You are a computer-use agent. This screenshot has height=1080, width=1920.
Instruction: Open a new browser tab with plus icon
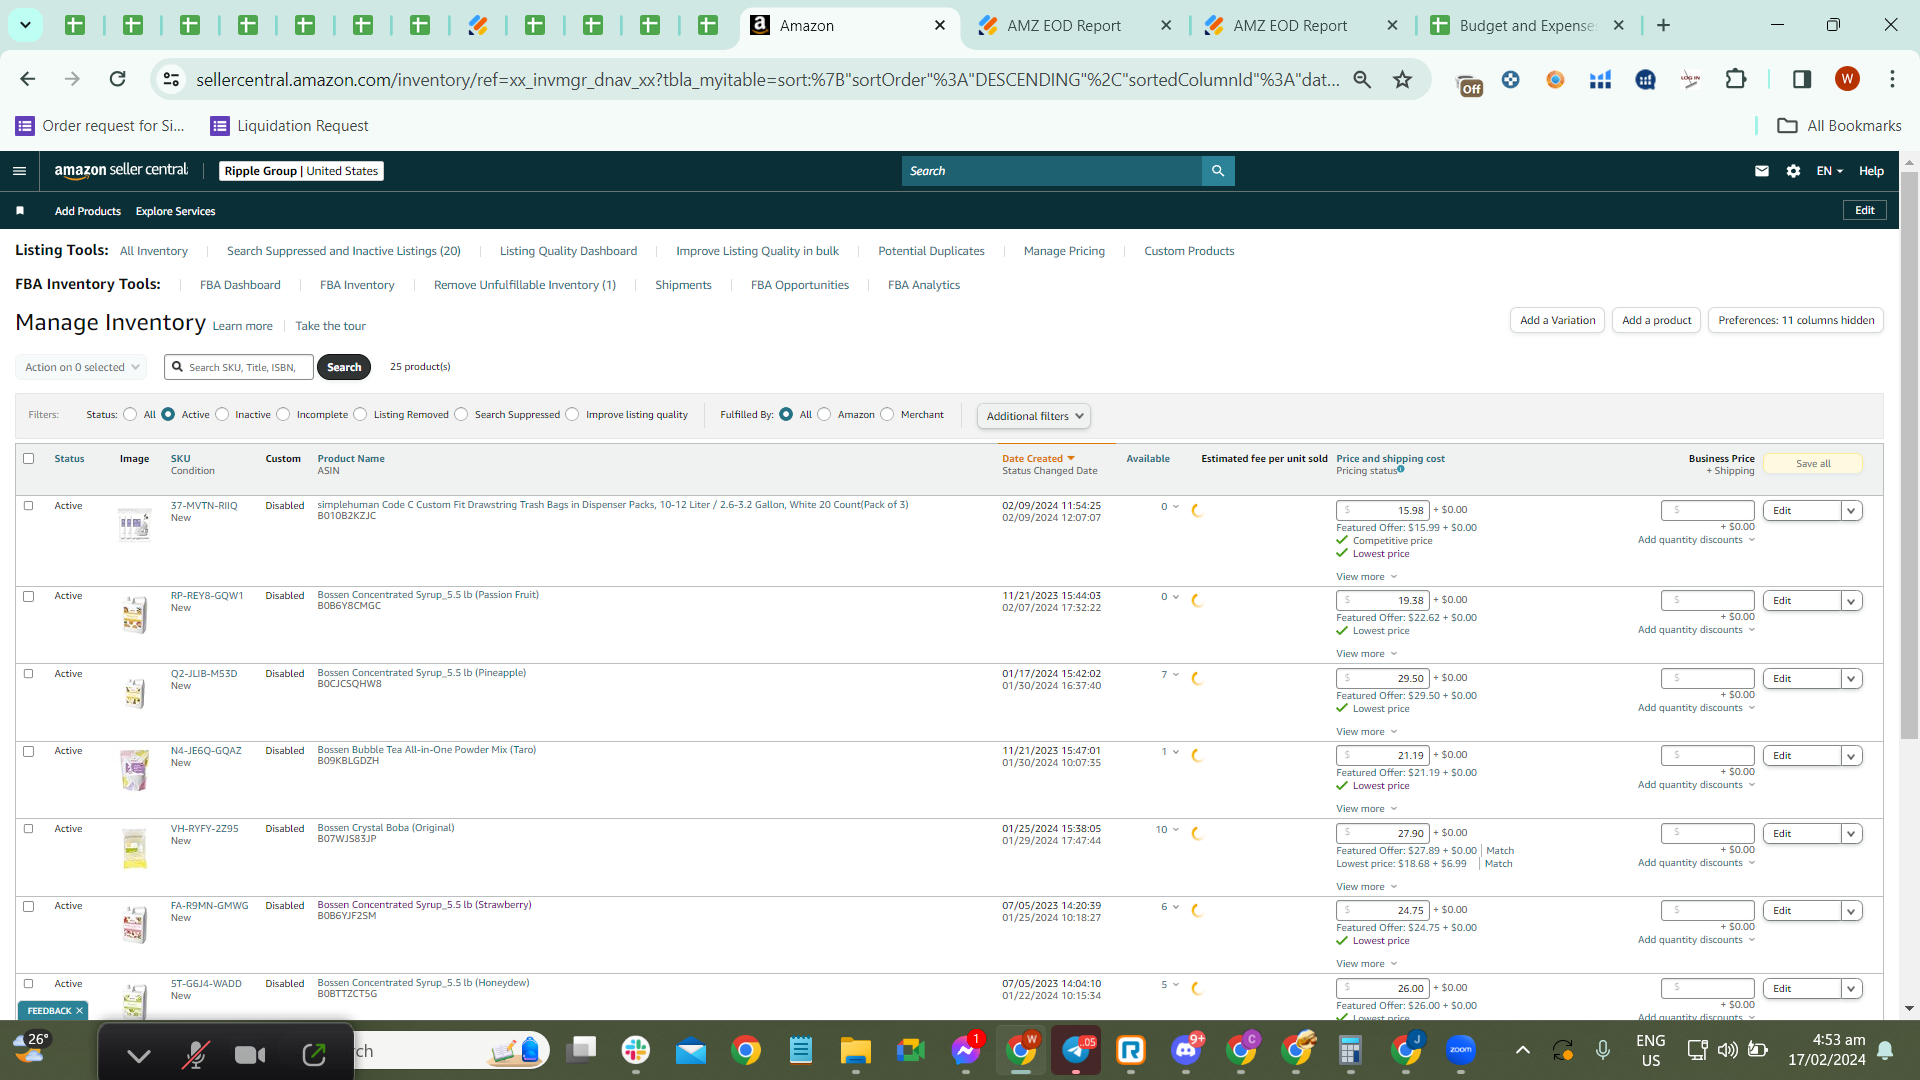coord(1664,25)
